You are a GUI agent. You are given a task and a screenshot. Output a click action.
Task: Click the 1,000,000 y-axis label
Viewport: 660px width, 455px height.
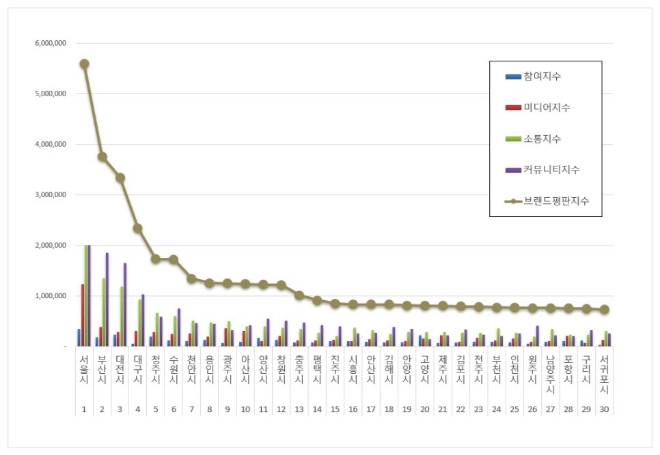pyautogui.click(x=49, y=296)
